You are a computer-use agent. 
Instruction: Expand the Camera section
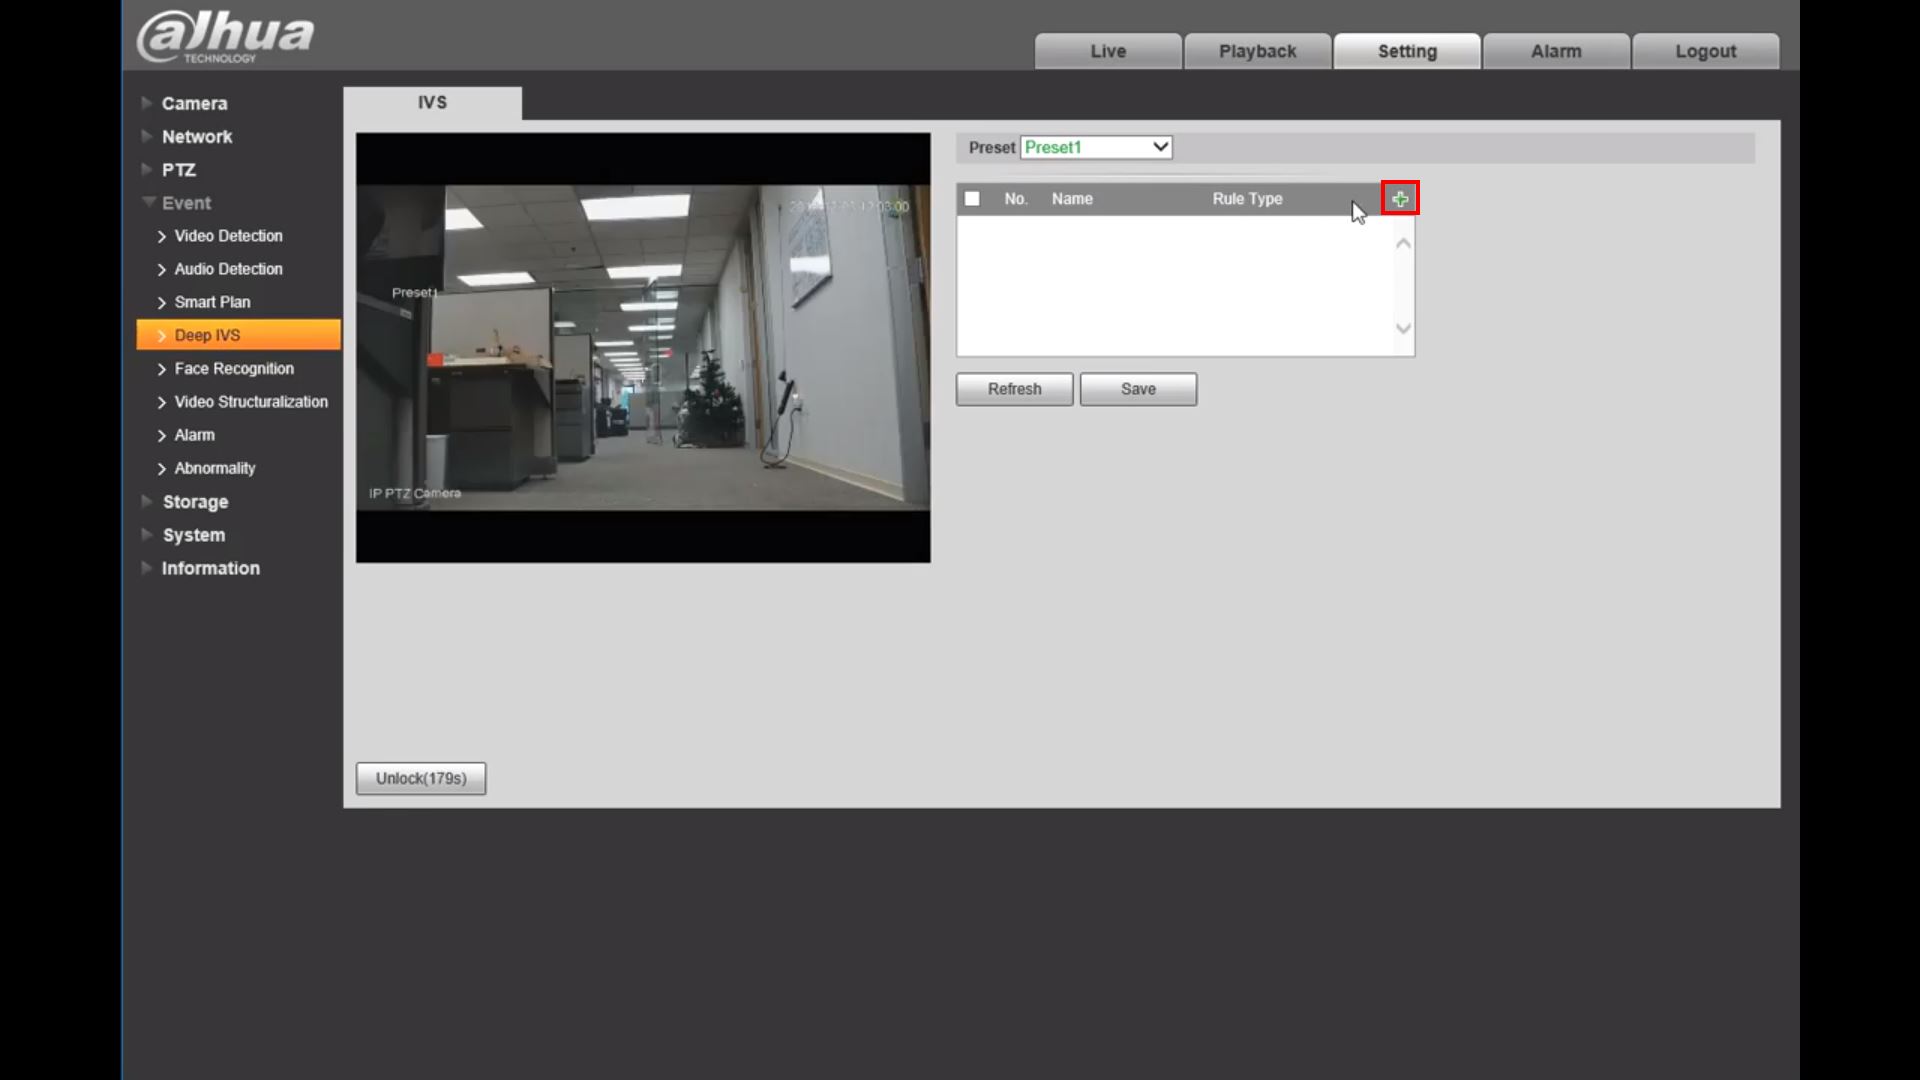(x=194, y=103)
